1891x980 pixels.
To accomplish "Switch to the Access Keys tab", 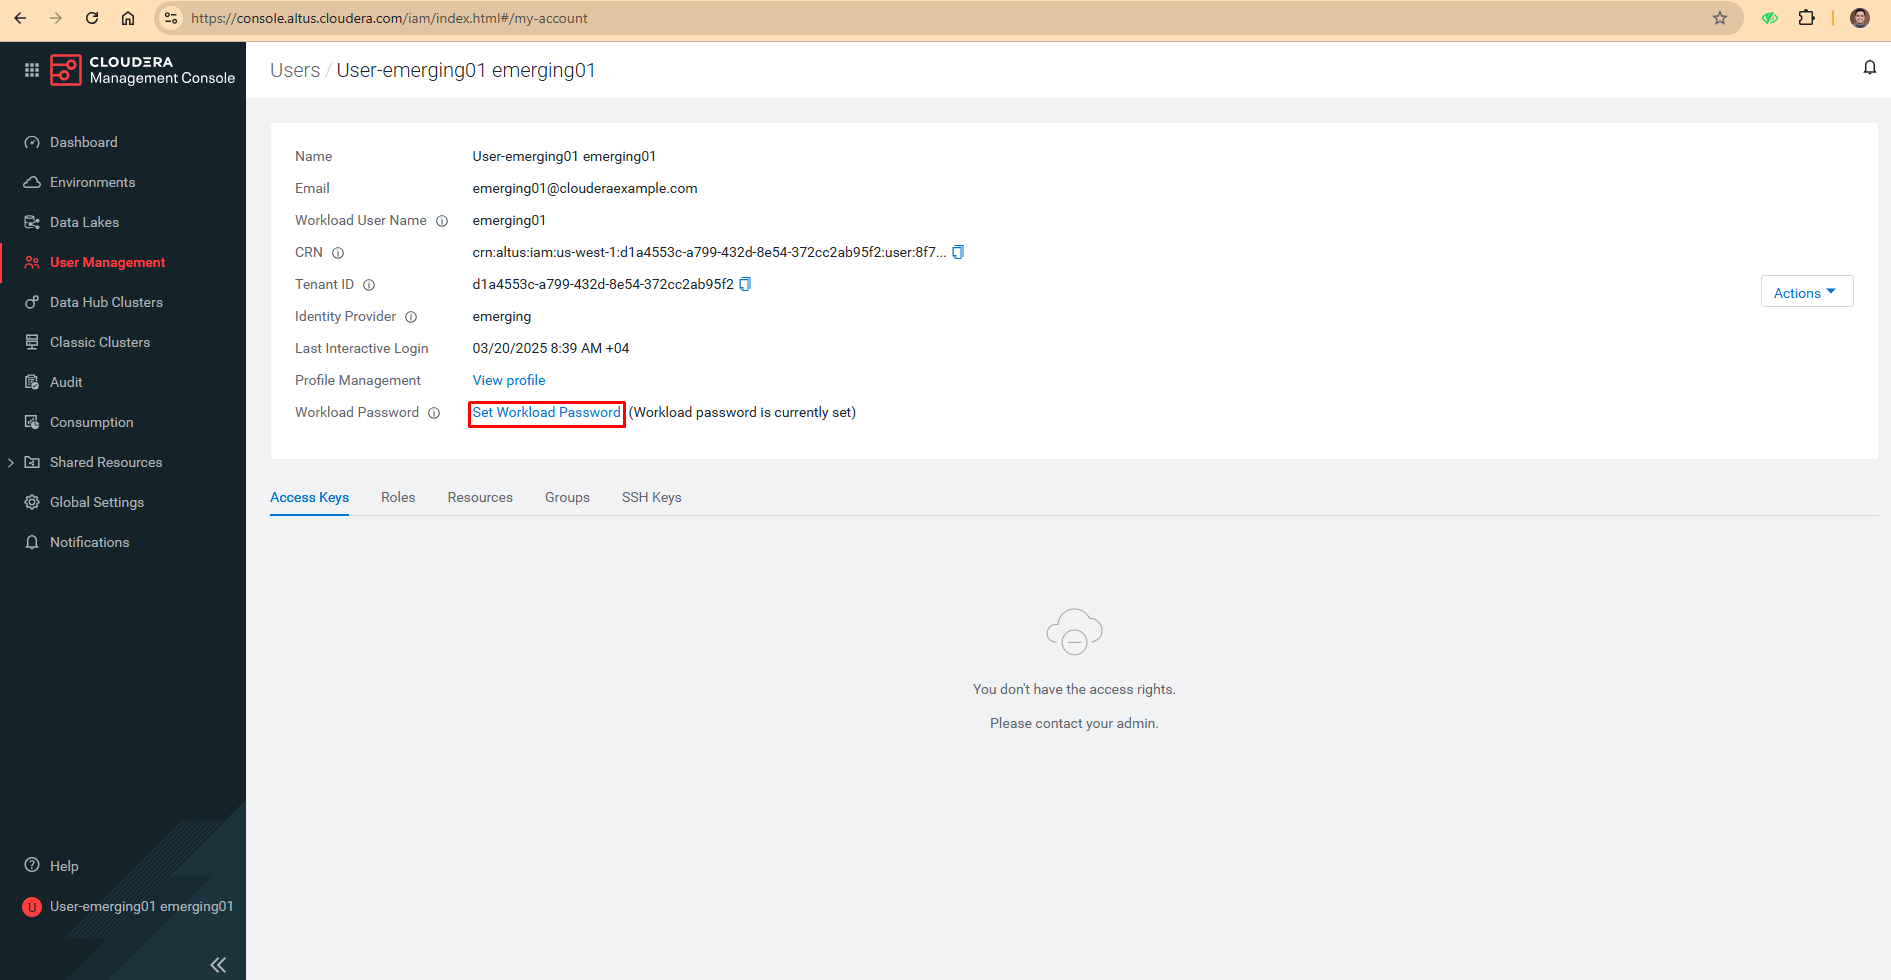I will (x=310, y=497).
